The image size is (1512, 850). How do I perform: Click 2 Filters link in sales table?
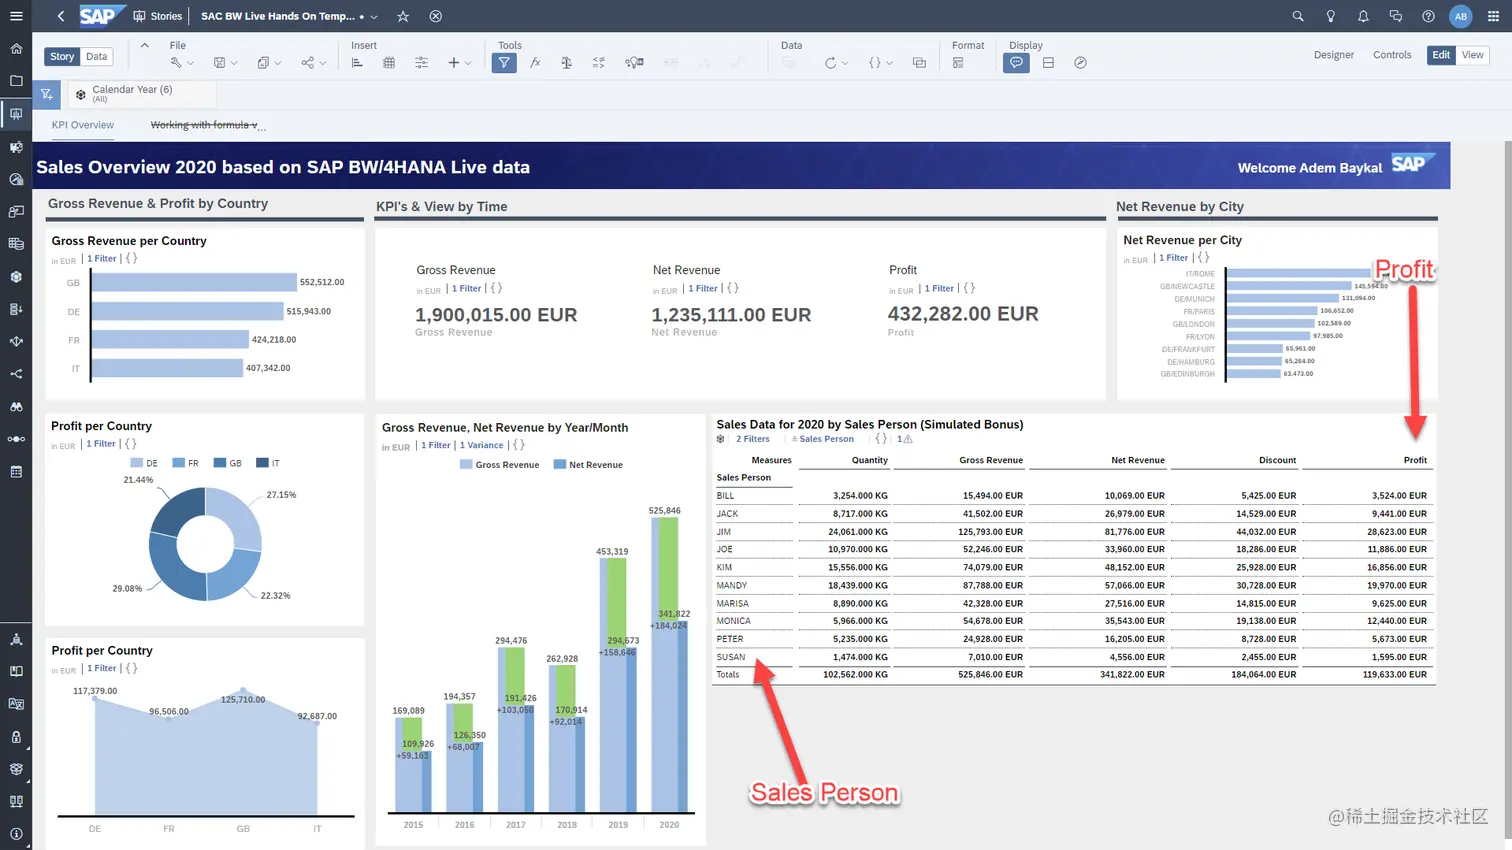[x=753, y=439]
